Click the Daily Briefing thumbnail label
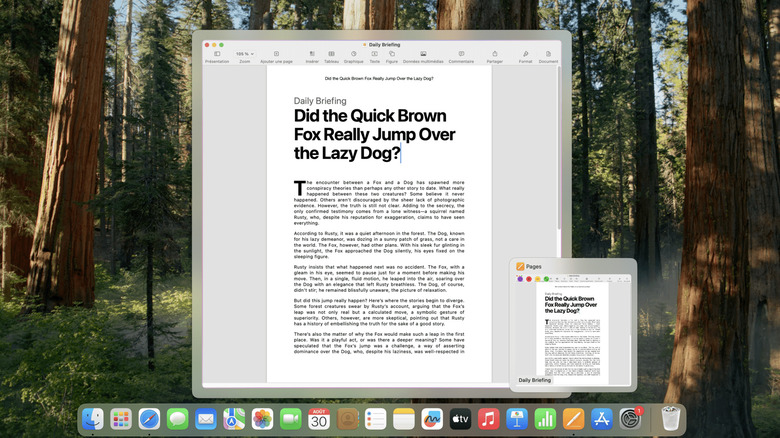The width and height of the screenshot is (780, 438). point(534,380)
